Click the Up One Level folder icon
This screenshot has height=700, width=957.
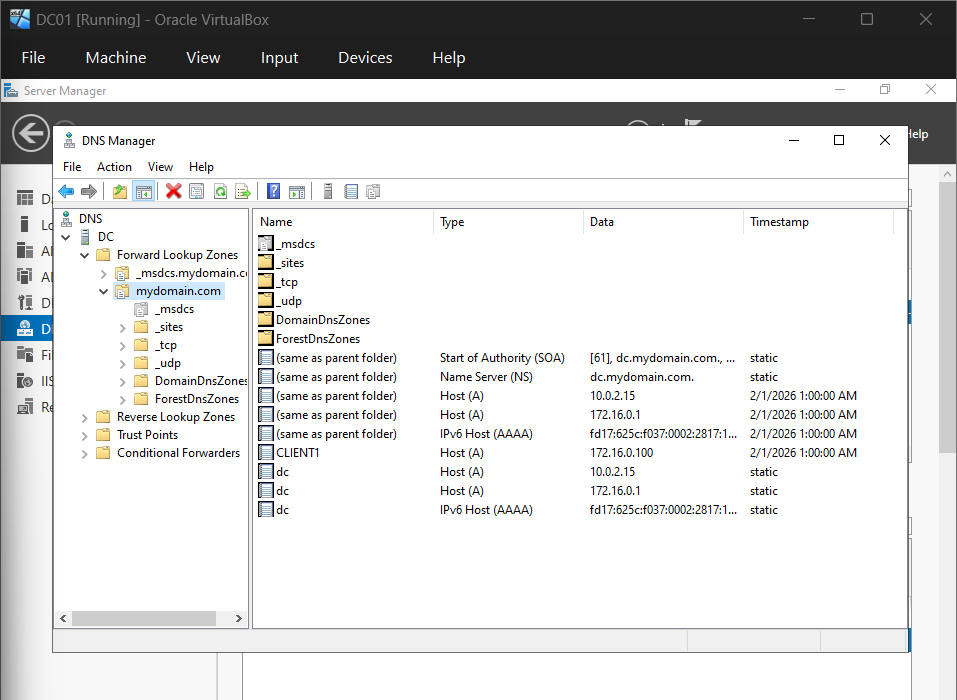coord(120,192)
